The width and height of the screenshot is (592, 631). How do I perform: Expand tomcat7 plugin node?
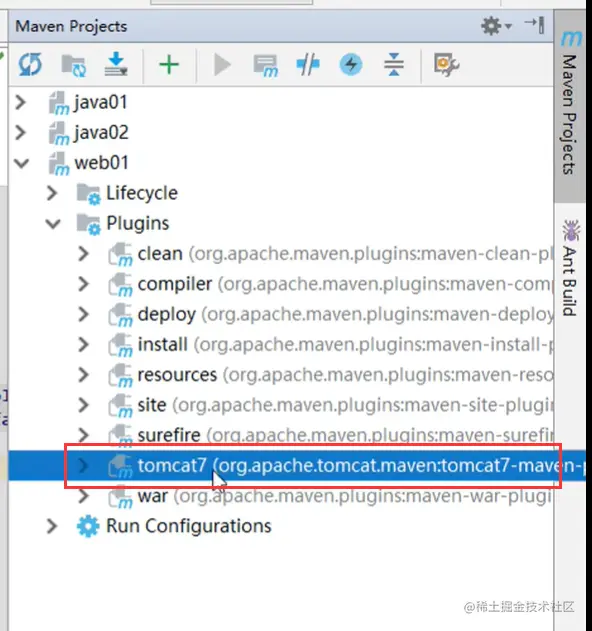(83, 466)
